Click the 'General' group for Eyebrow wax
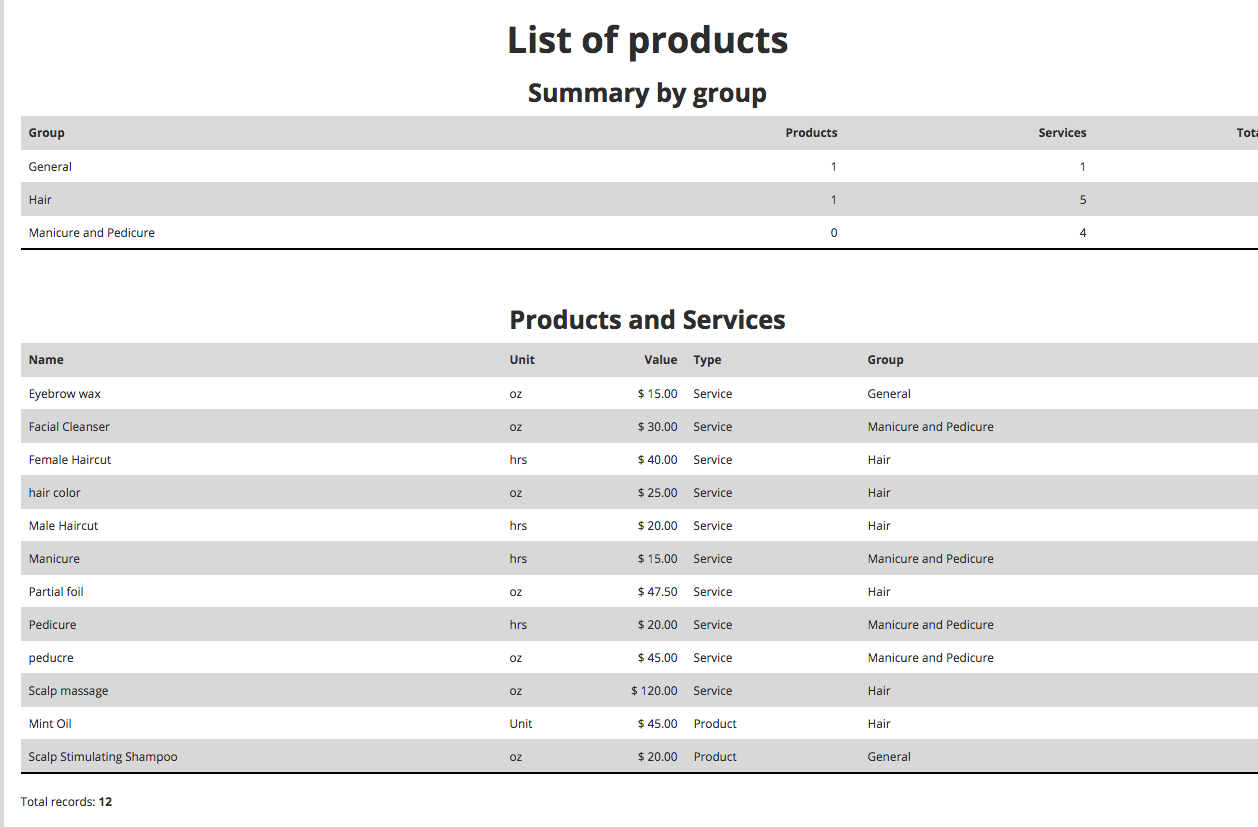 click(889, 394)
